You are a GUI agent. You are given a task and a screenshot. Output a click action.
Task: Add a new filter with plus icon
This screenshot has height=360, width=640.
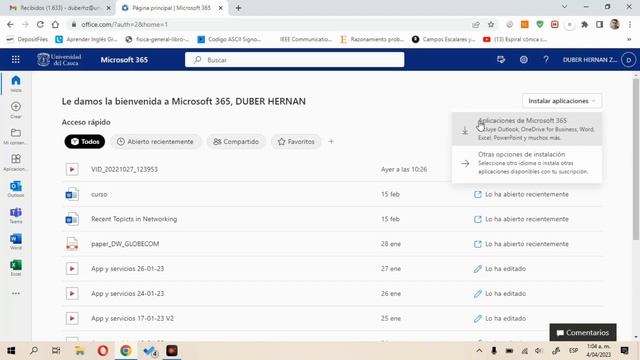tap(331, 141)
